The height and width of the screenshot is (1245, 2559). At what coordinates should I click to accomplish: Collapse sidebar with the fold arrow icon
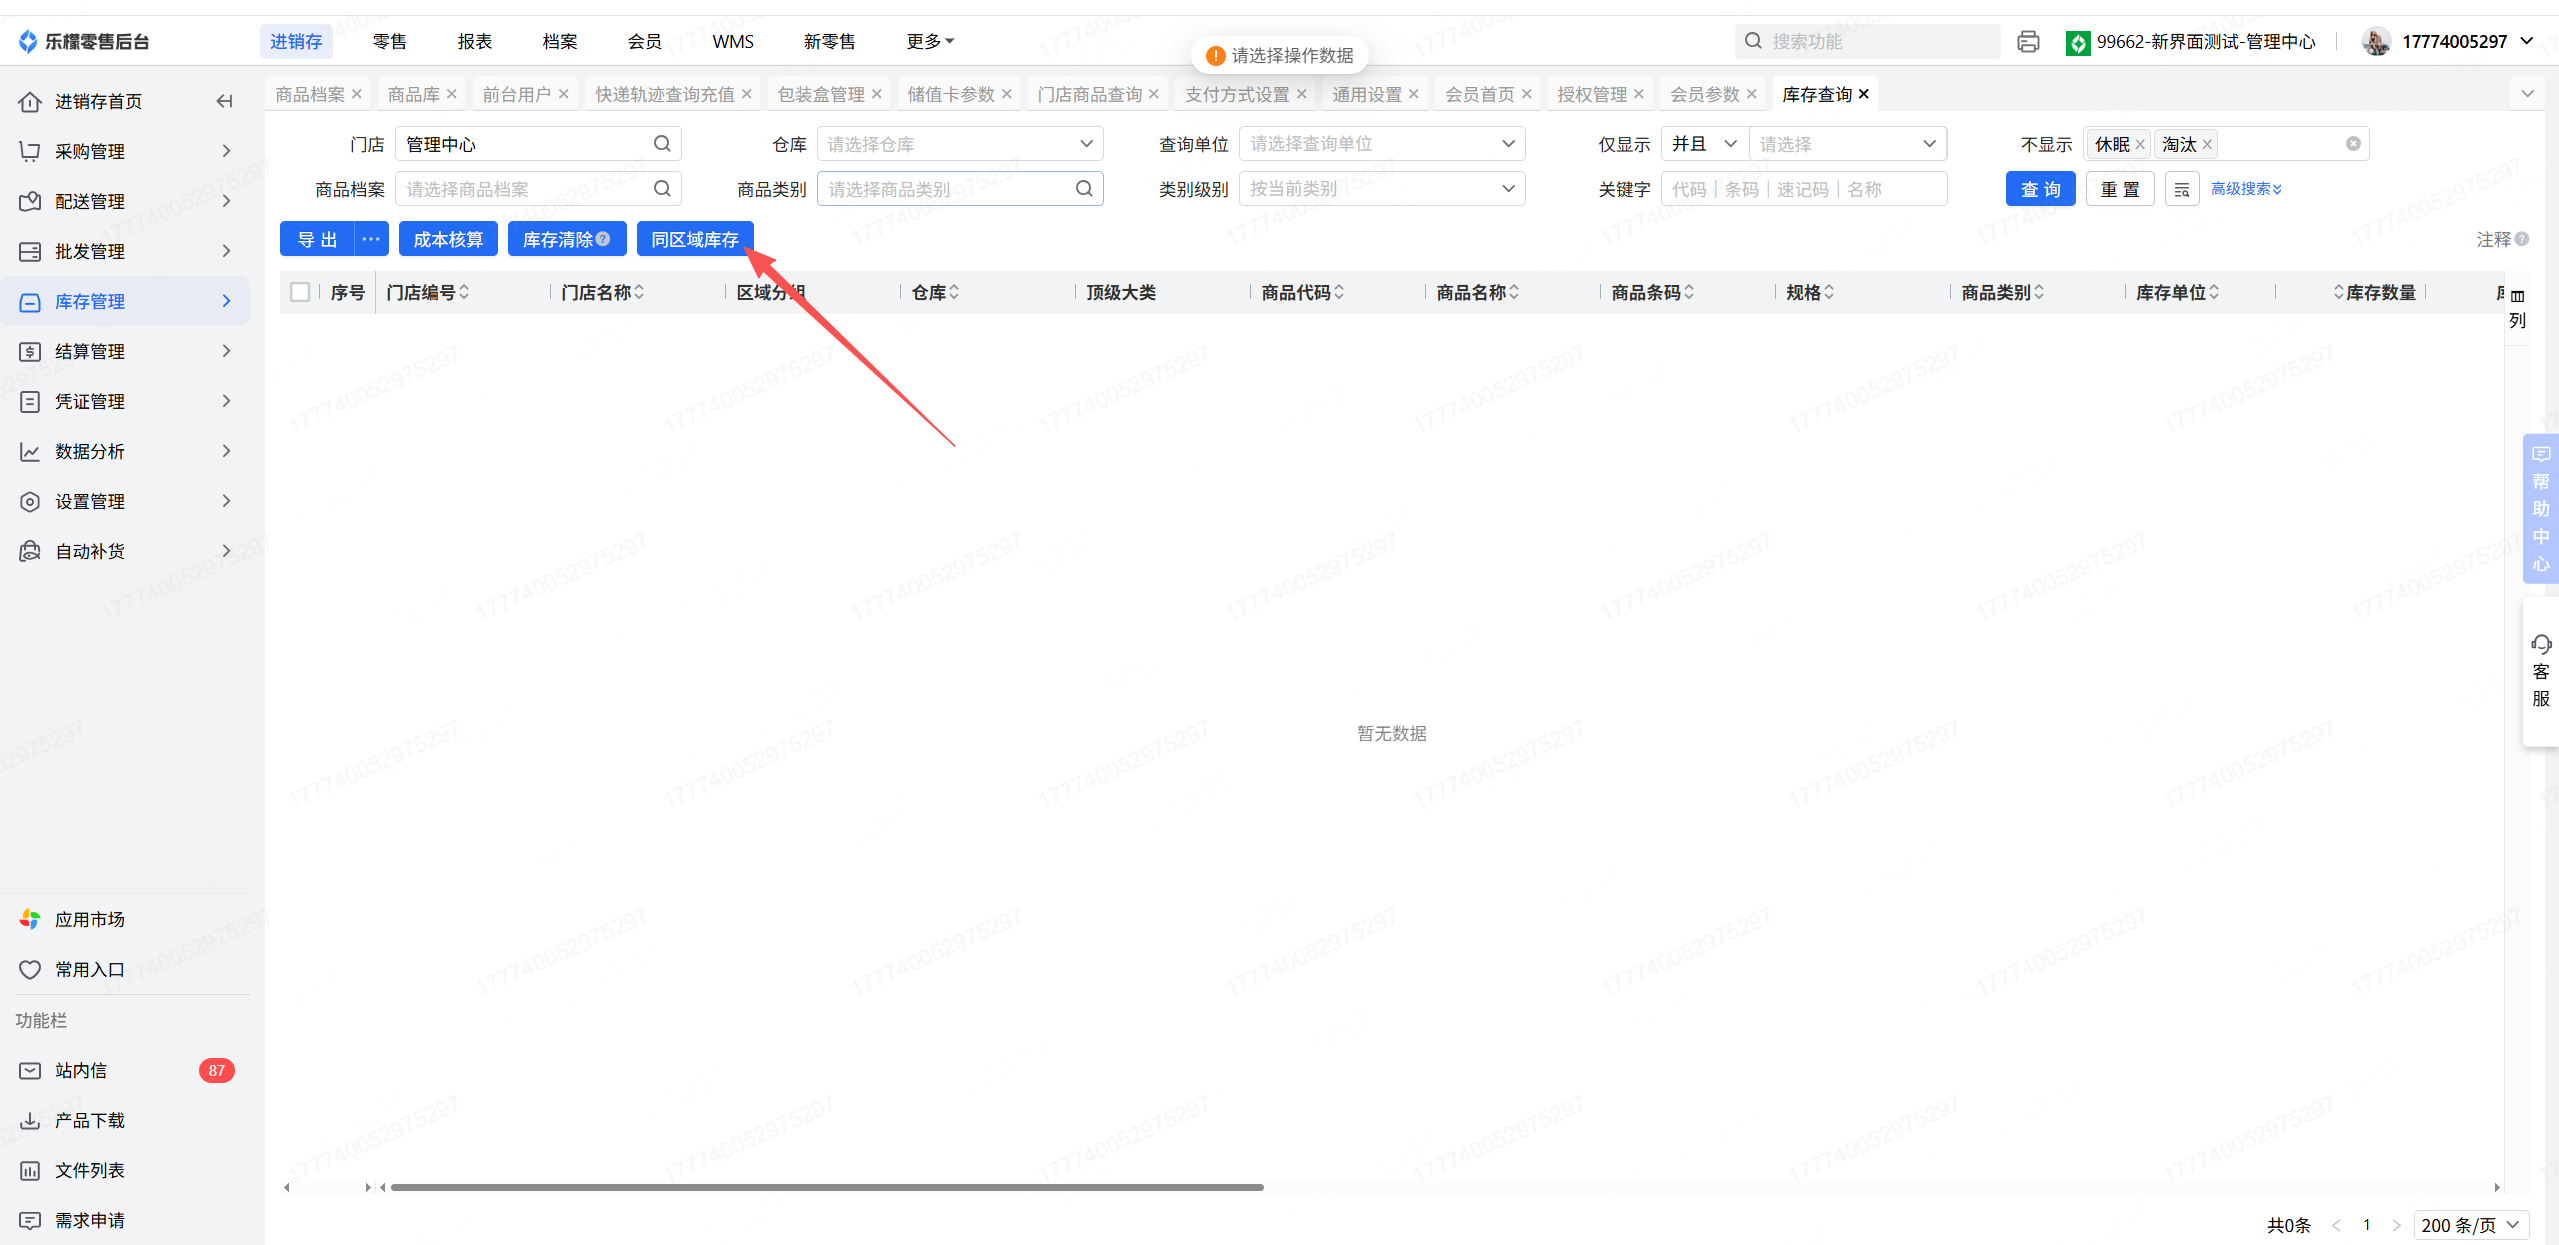225,101
